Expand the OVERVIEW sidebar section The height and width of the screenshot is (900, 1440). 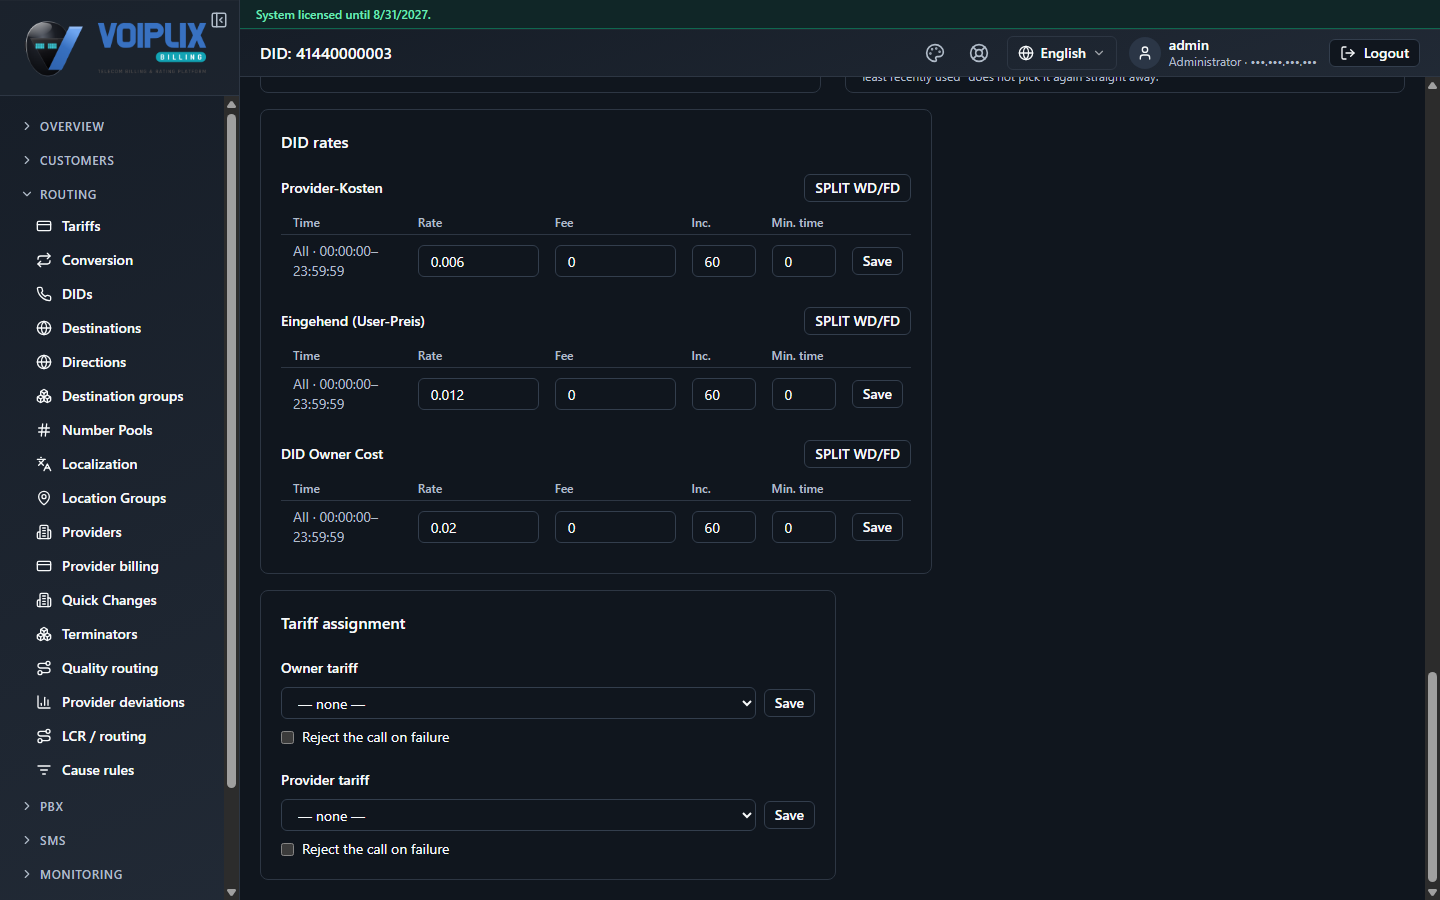[x=72, y=126]
